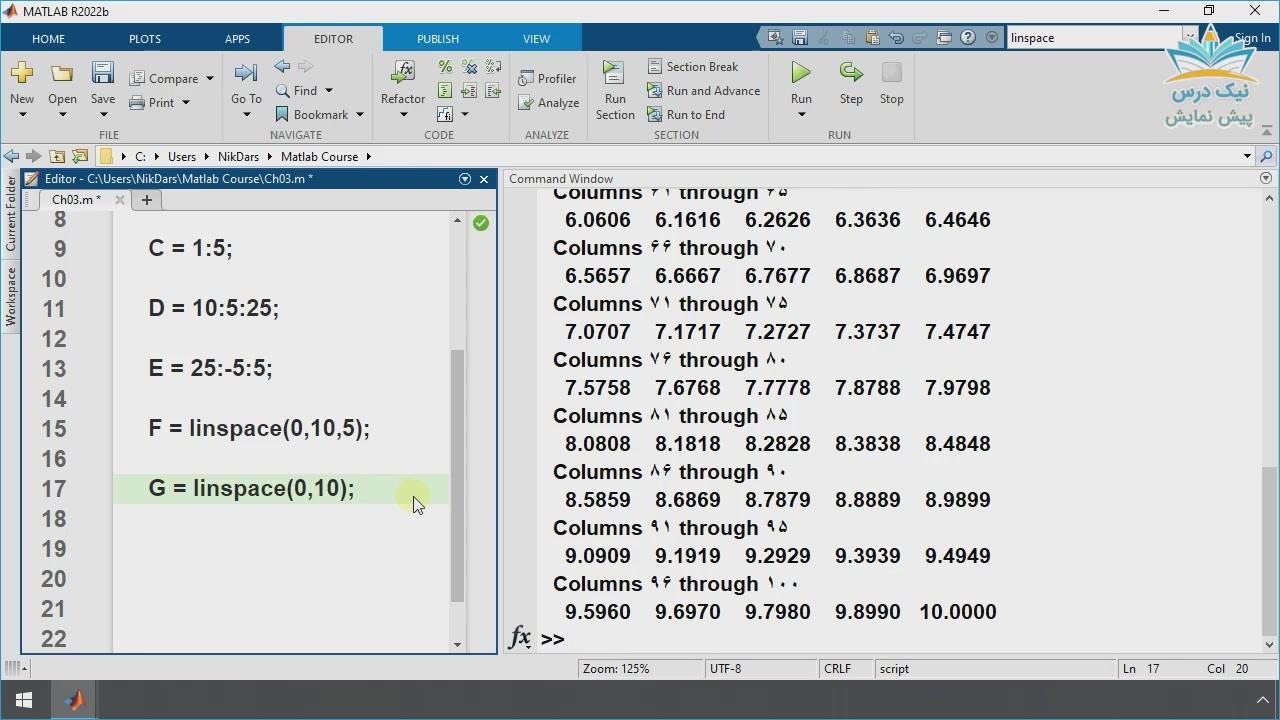Click the Save icon
The image size is (1280, 720).
point(103,74)
